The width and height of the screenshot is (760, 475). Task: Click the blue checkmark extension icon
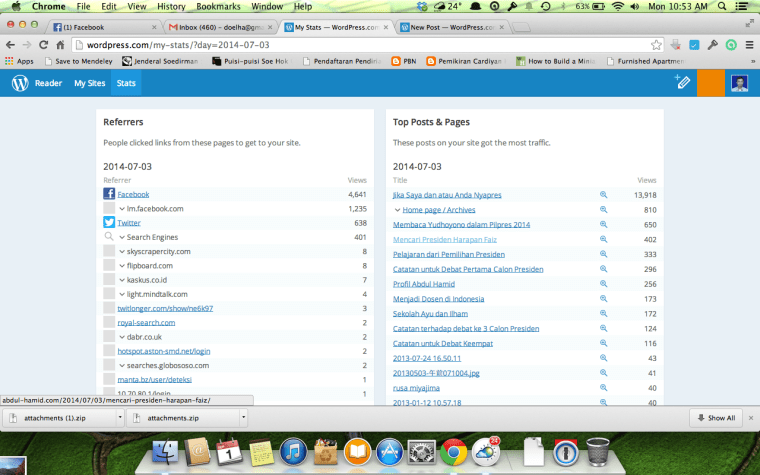(694, 45)
